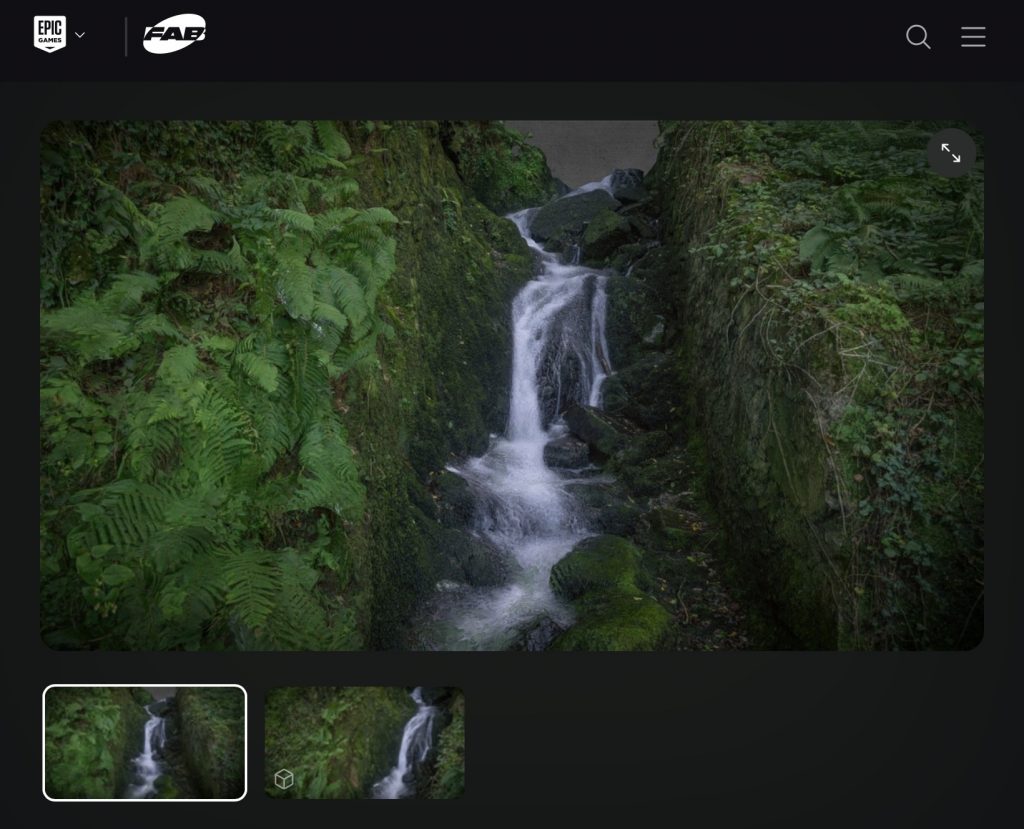This screenshot has height=829, width=1024.
Task: Go to Fab home via the Fab logo
Action: click(x=174, y=35)
